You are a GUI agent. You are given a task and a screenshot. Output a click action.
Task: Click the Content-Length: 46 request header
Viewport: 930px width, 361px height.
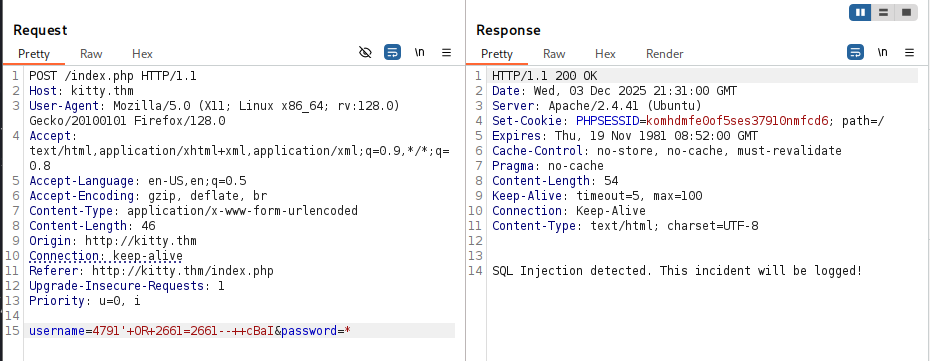tap(92, 226)
